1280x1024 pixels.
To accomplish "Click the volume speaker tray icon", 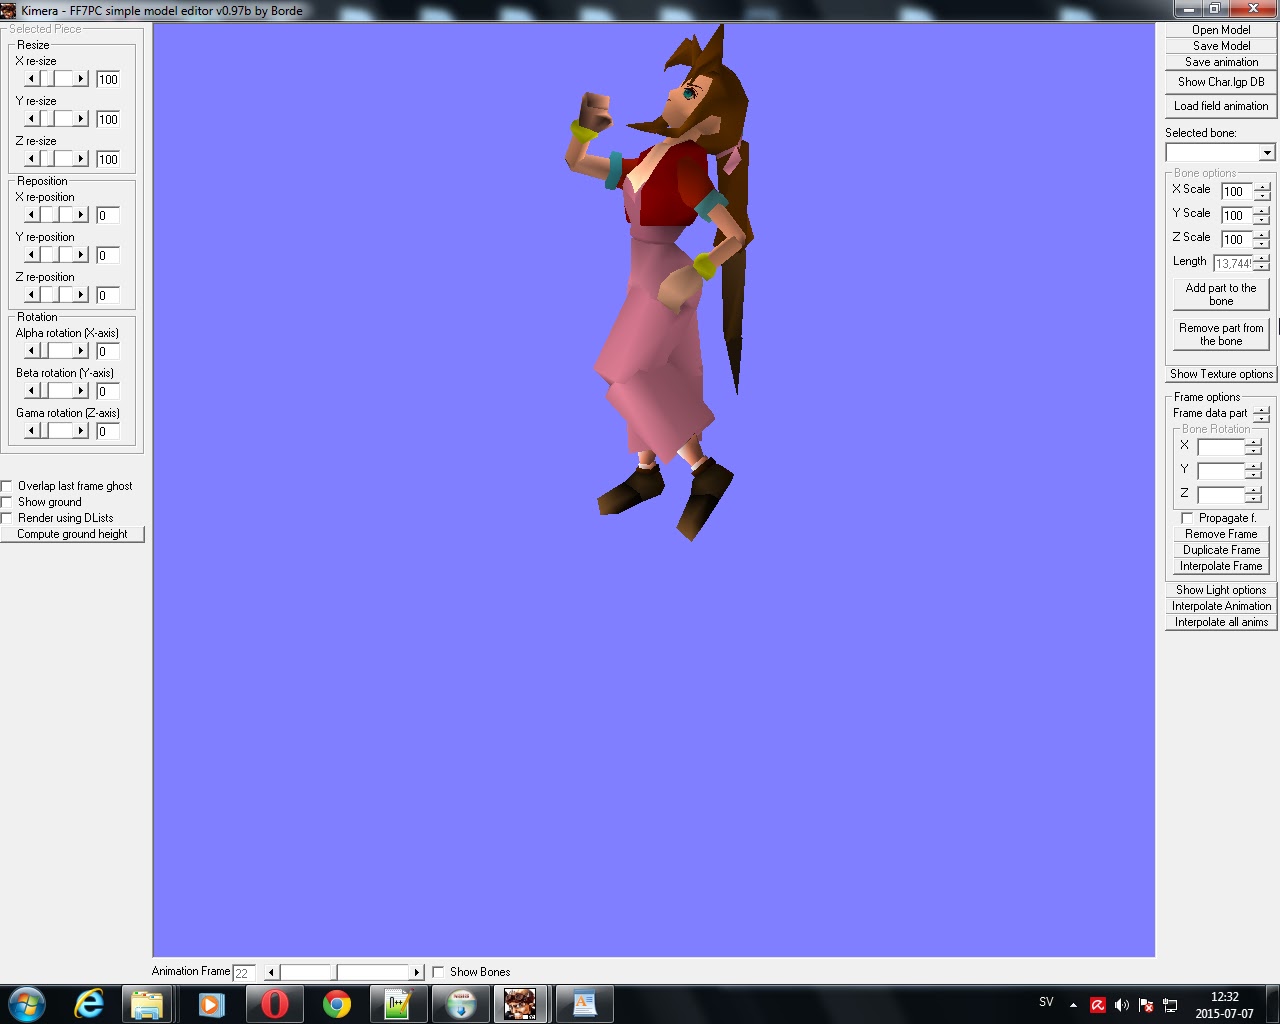I will click(1122, 1005).
